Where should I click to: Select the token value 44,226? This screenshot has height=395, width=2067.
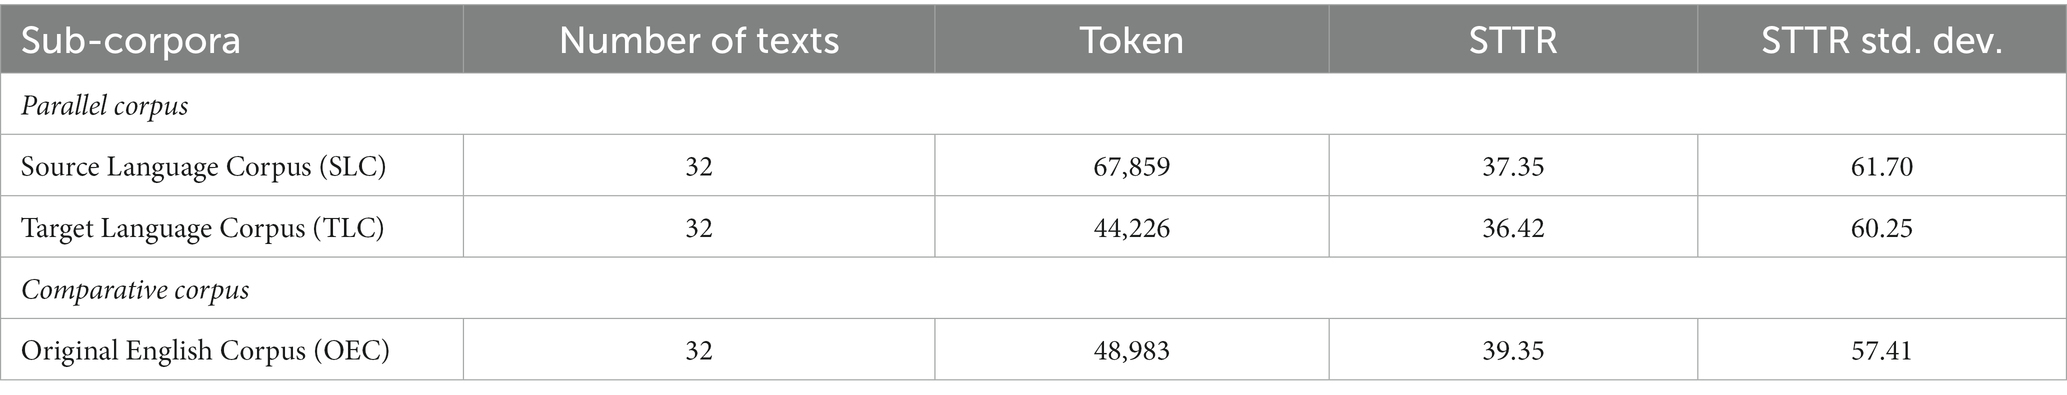pyautogui.click(x=1132, y=228)
